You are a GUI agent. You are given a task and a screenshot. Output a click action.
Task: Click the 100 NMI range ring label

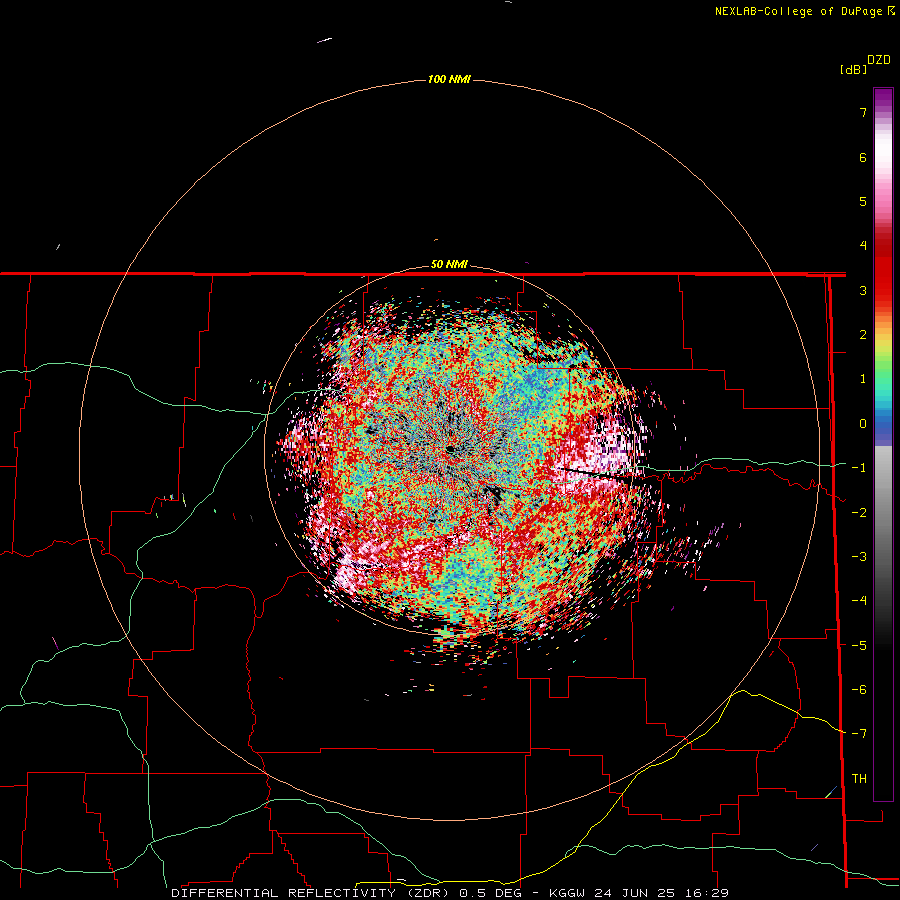[449, 79]
